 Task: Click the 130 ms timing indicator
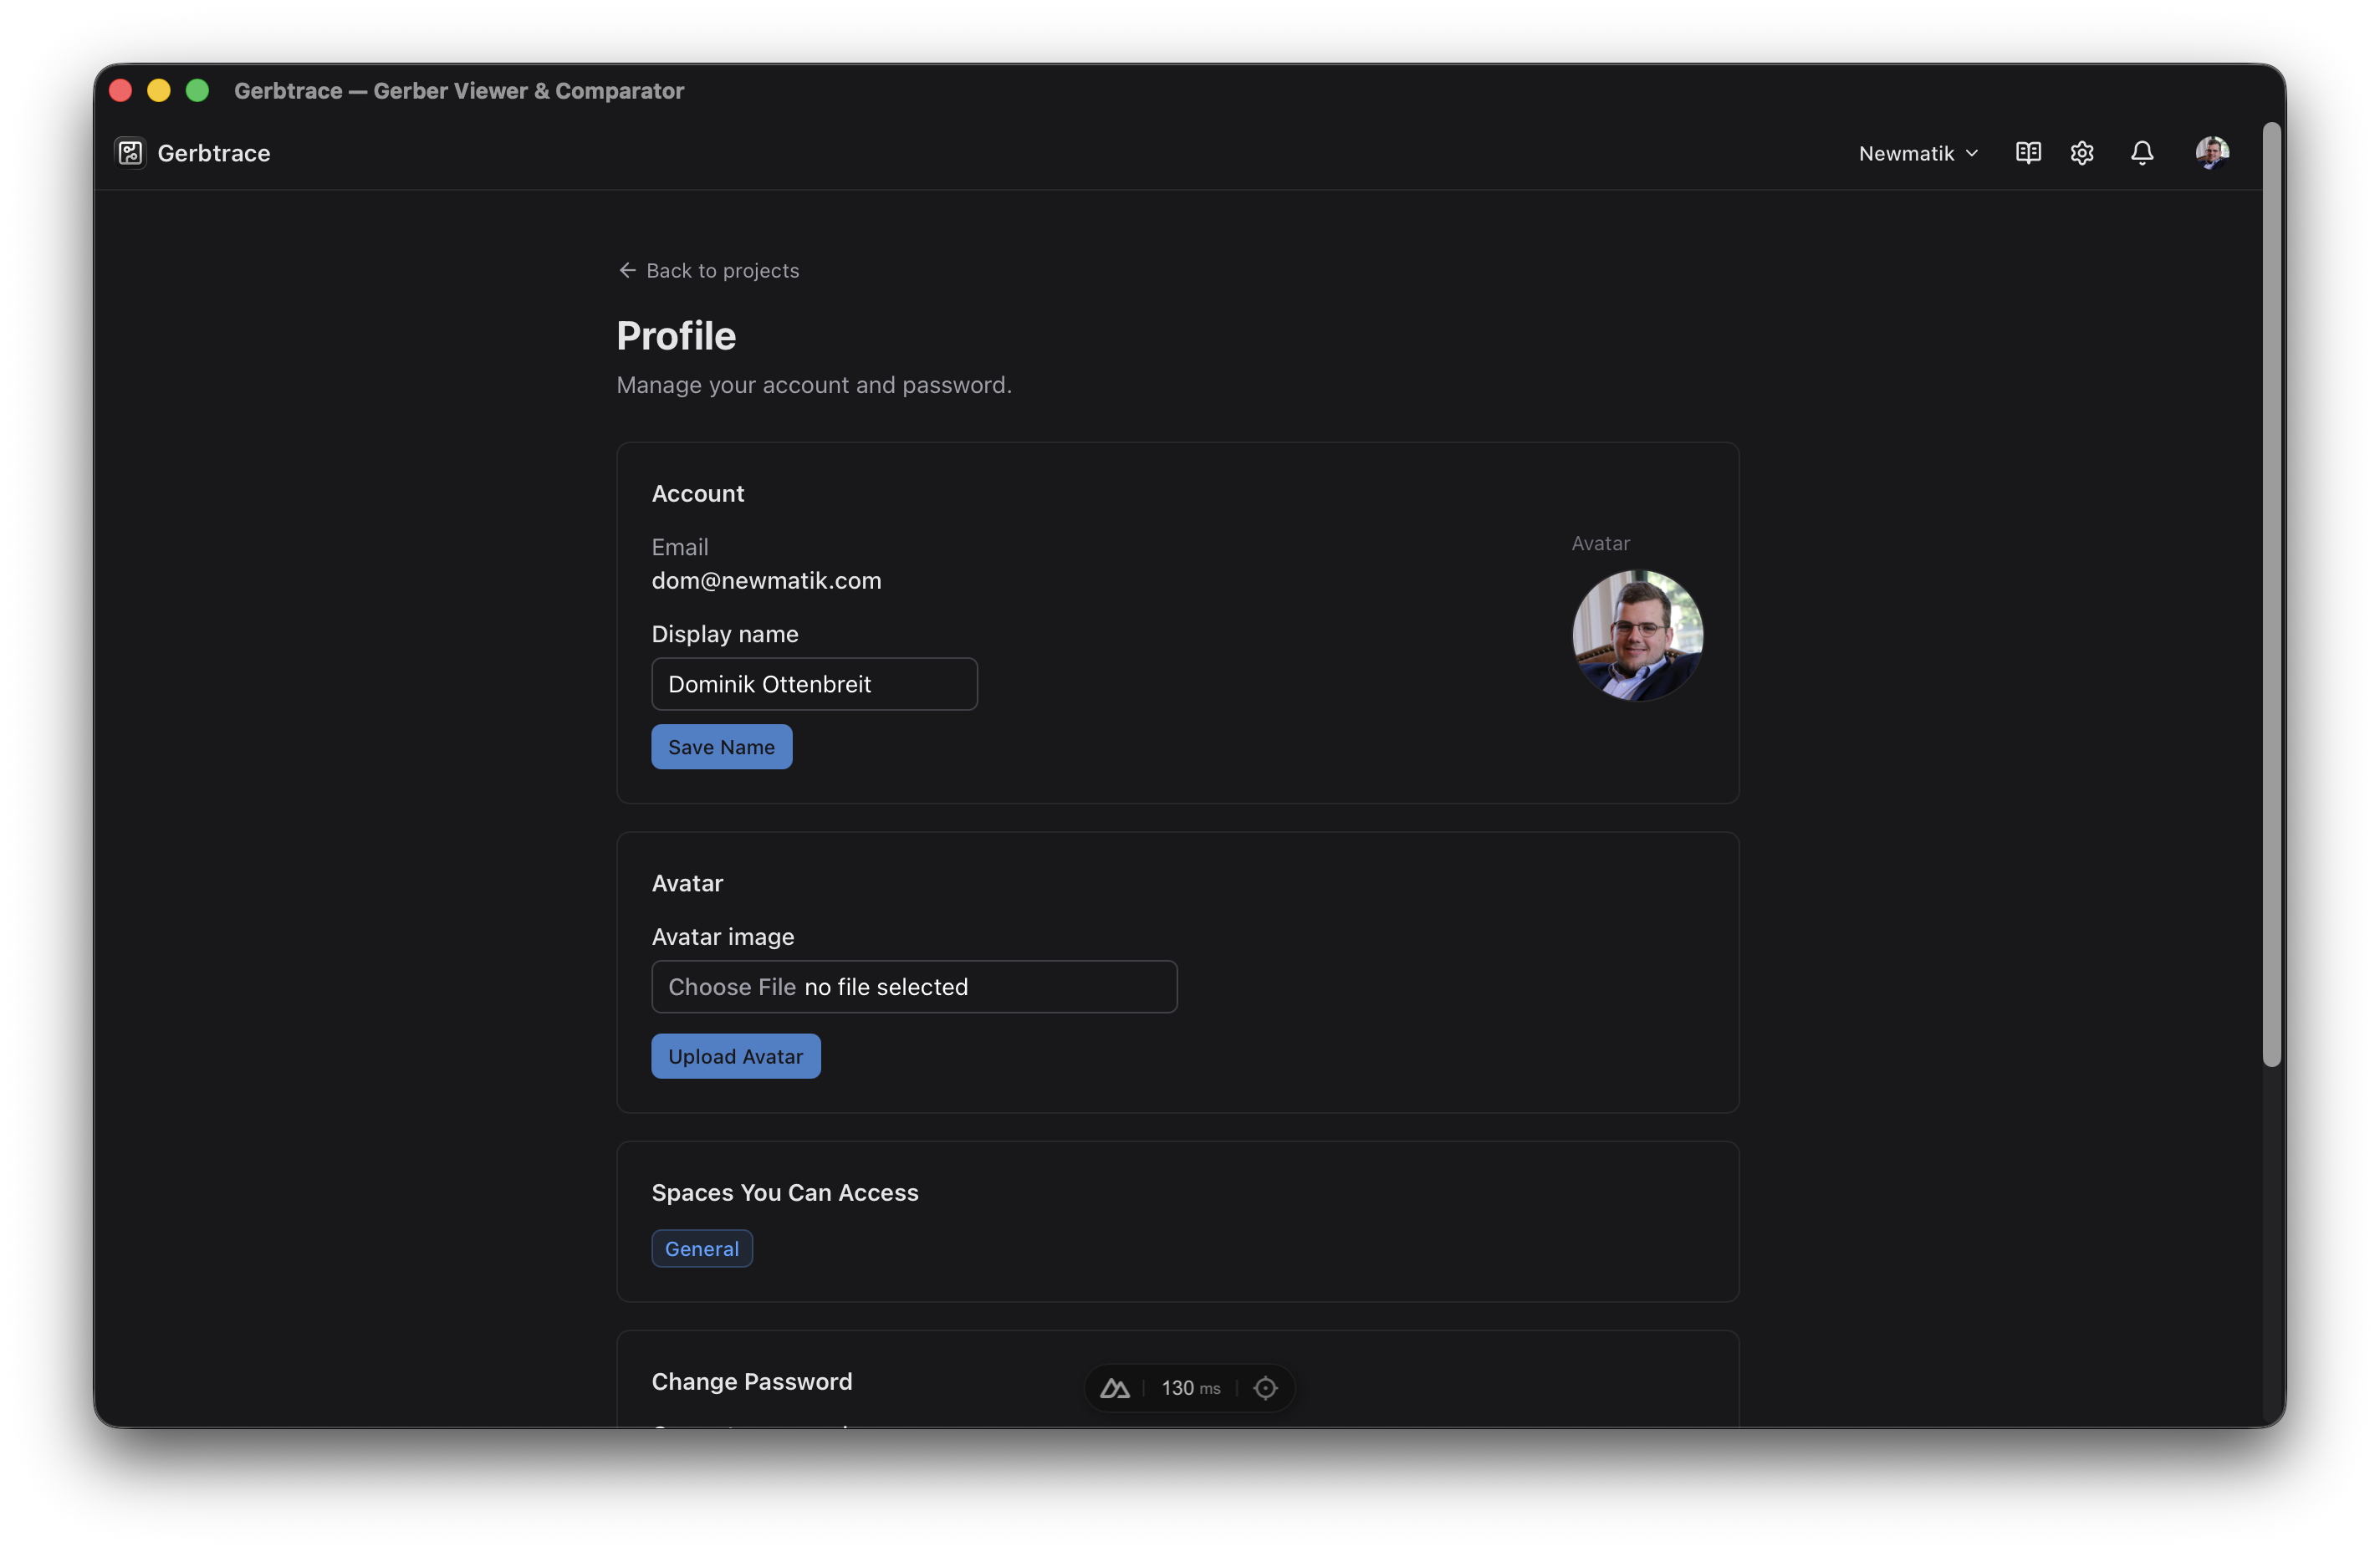point(1190,1388)
